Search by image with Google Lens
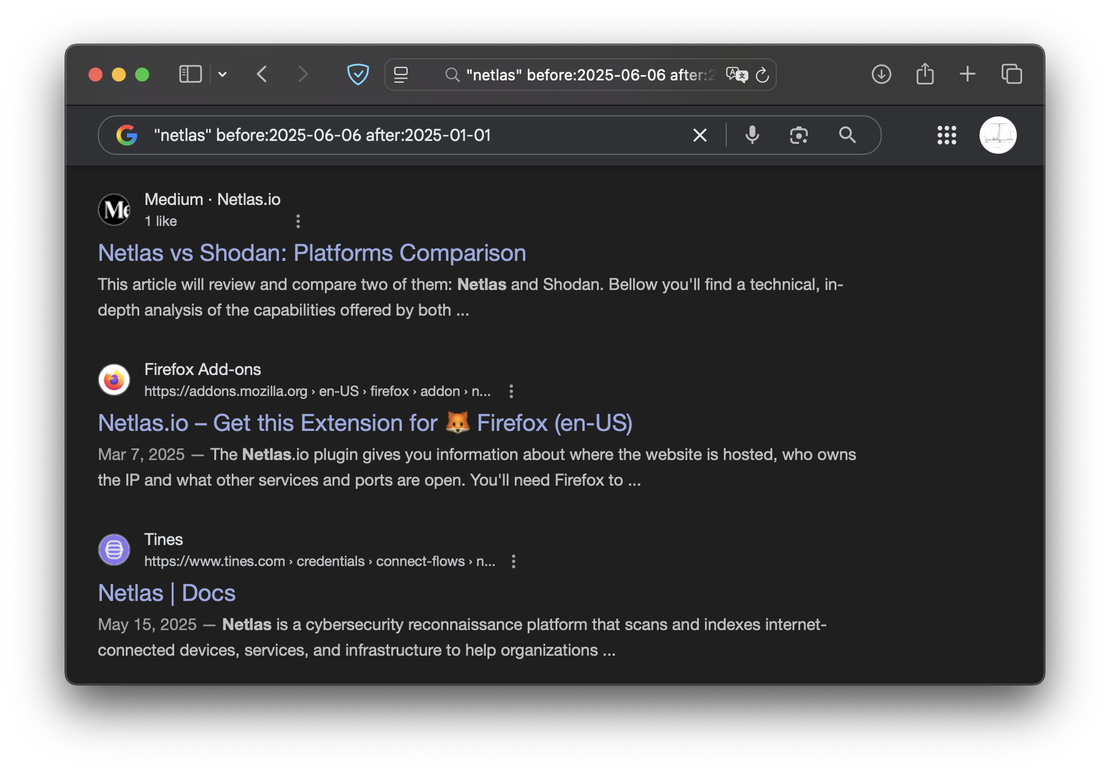The image size is (1110, 771). [x=798, y=135]
